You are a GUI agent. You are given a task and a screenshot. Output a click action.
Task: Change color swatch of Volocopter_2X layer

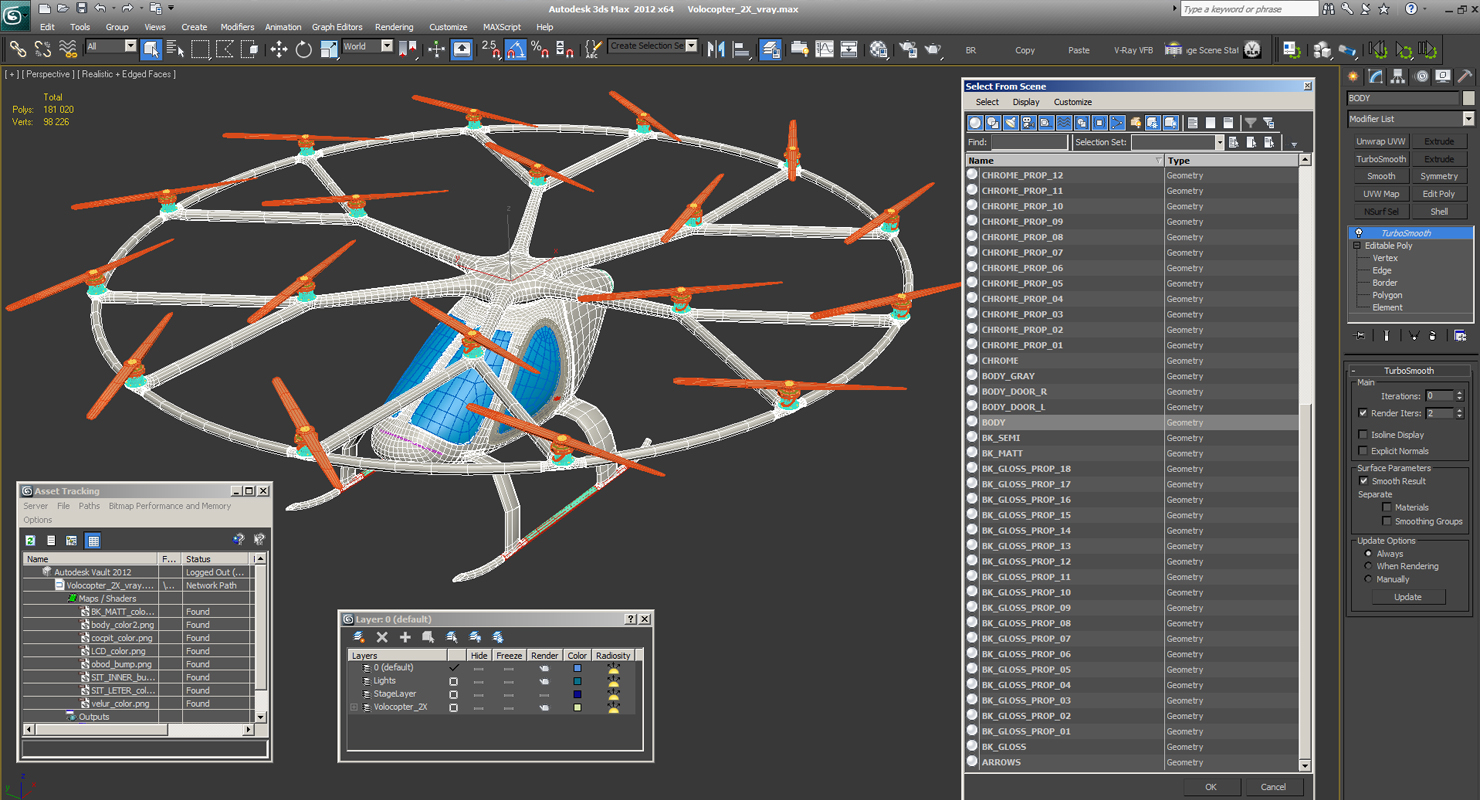[577, 707]
